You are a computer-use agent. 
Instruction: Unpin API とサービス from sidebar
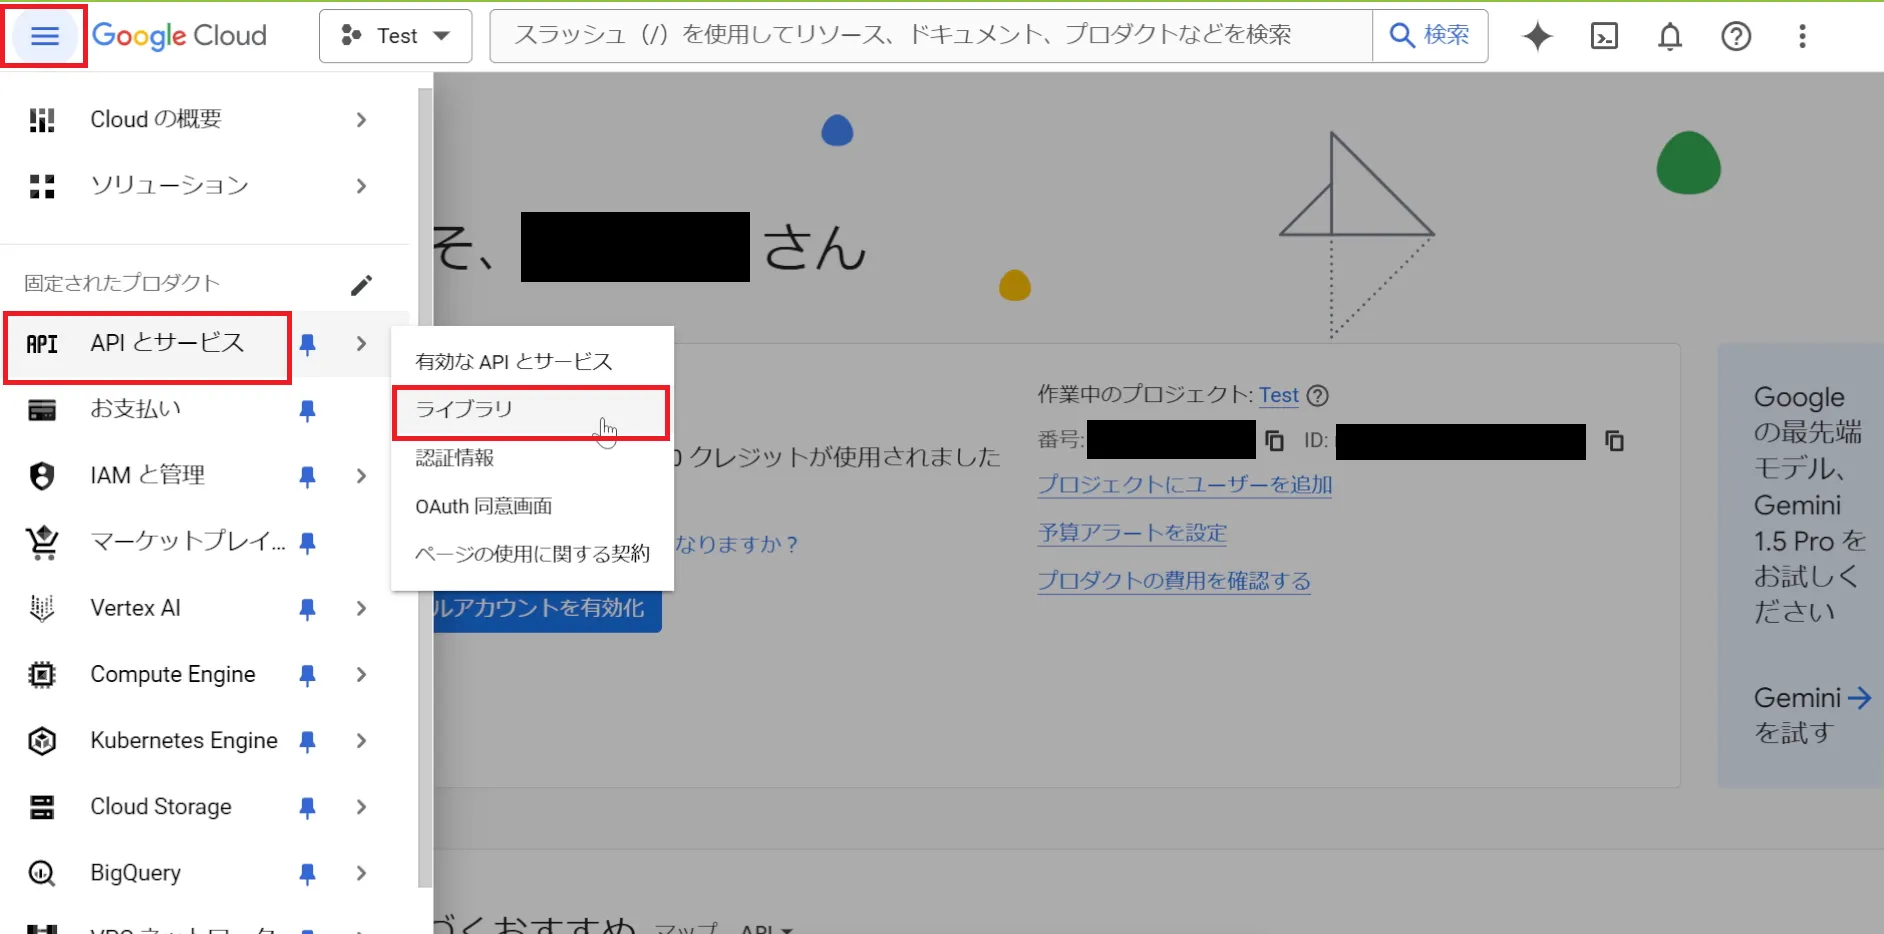coord(308,344)
